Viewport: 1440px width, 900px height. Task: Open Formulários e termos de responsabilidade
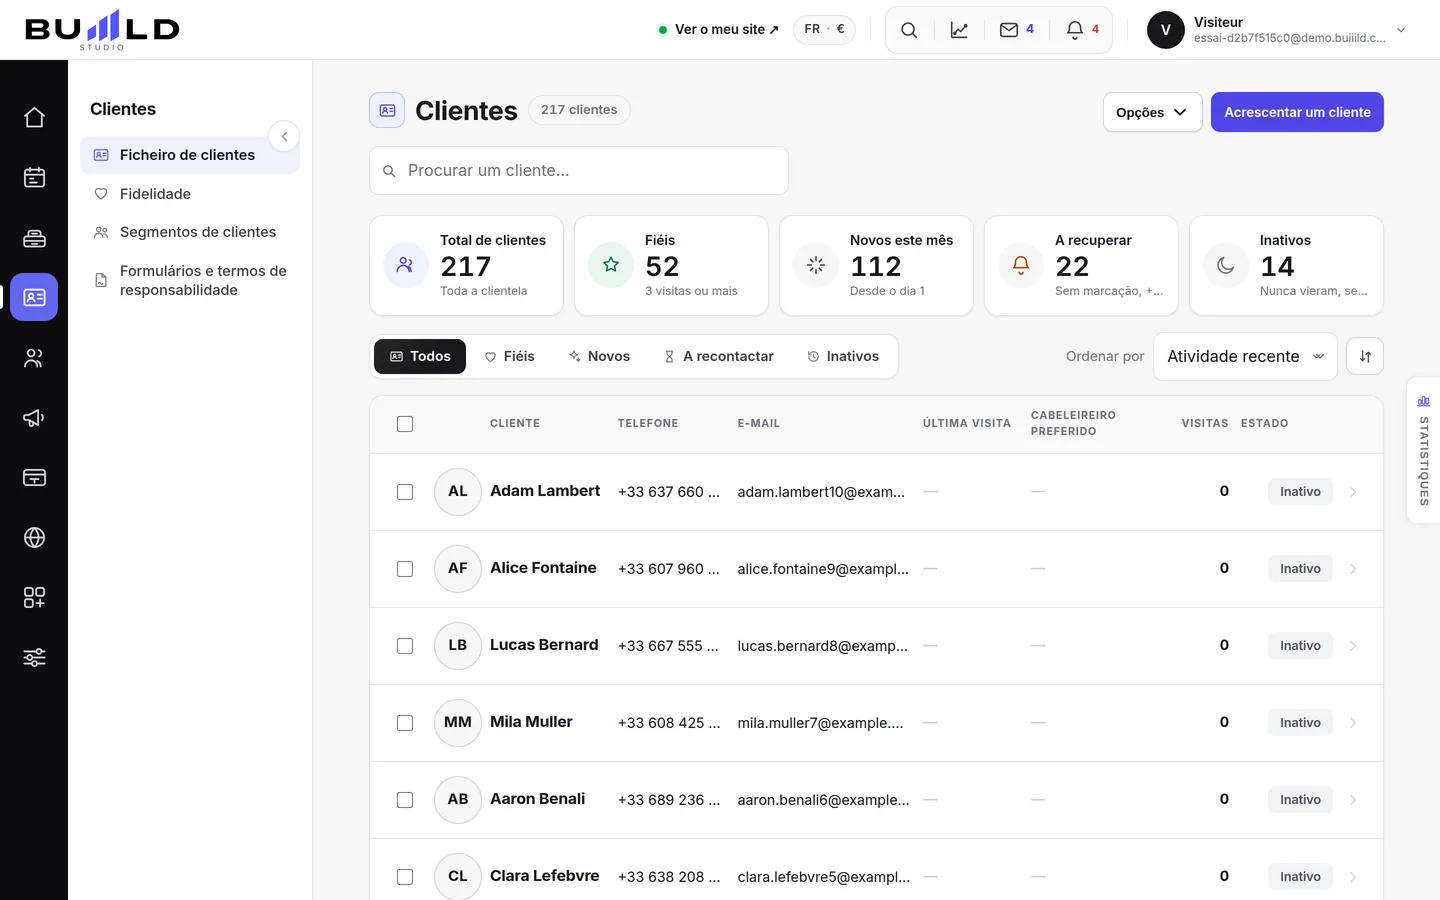point(190,280)
